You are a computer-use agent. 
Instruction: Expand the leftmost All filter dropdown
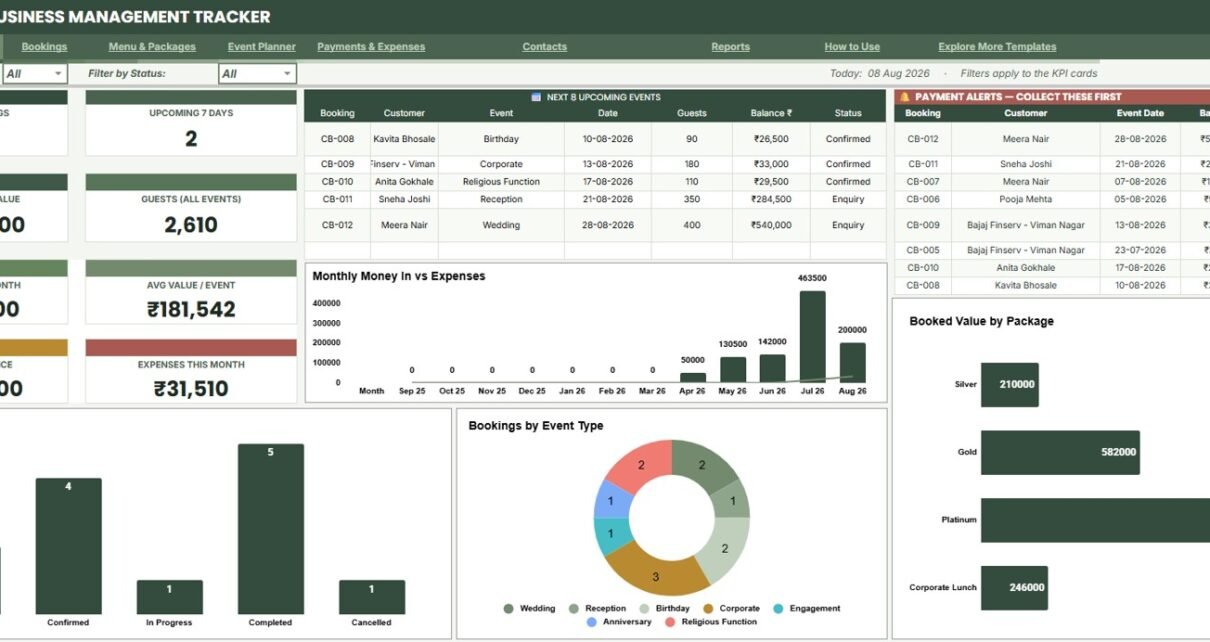(34, 73)
